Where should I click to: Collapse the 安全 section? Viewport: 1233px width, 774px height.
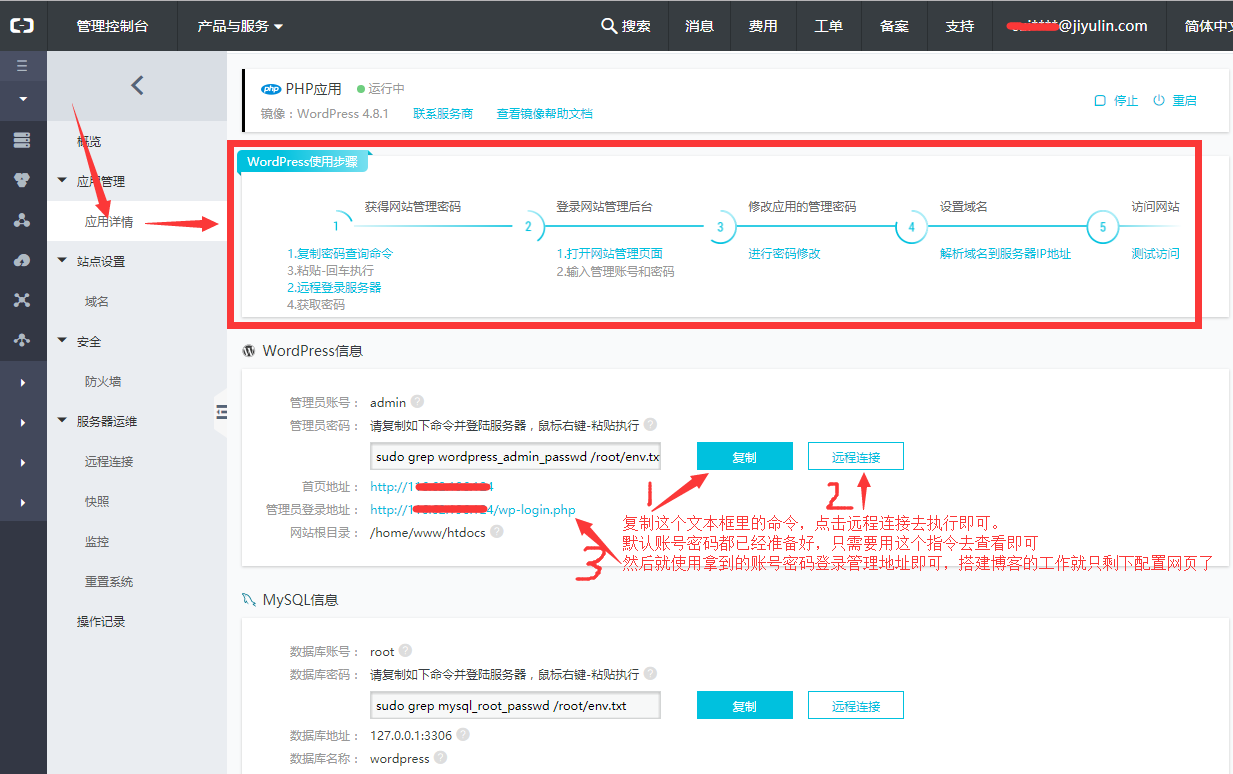pos(62,341)
